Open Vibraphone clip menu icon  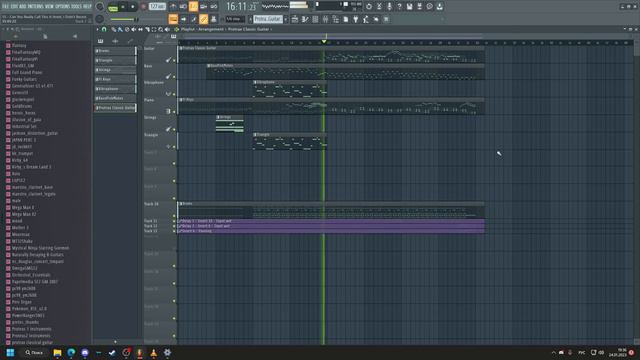pos(255,82)
